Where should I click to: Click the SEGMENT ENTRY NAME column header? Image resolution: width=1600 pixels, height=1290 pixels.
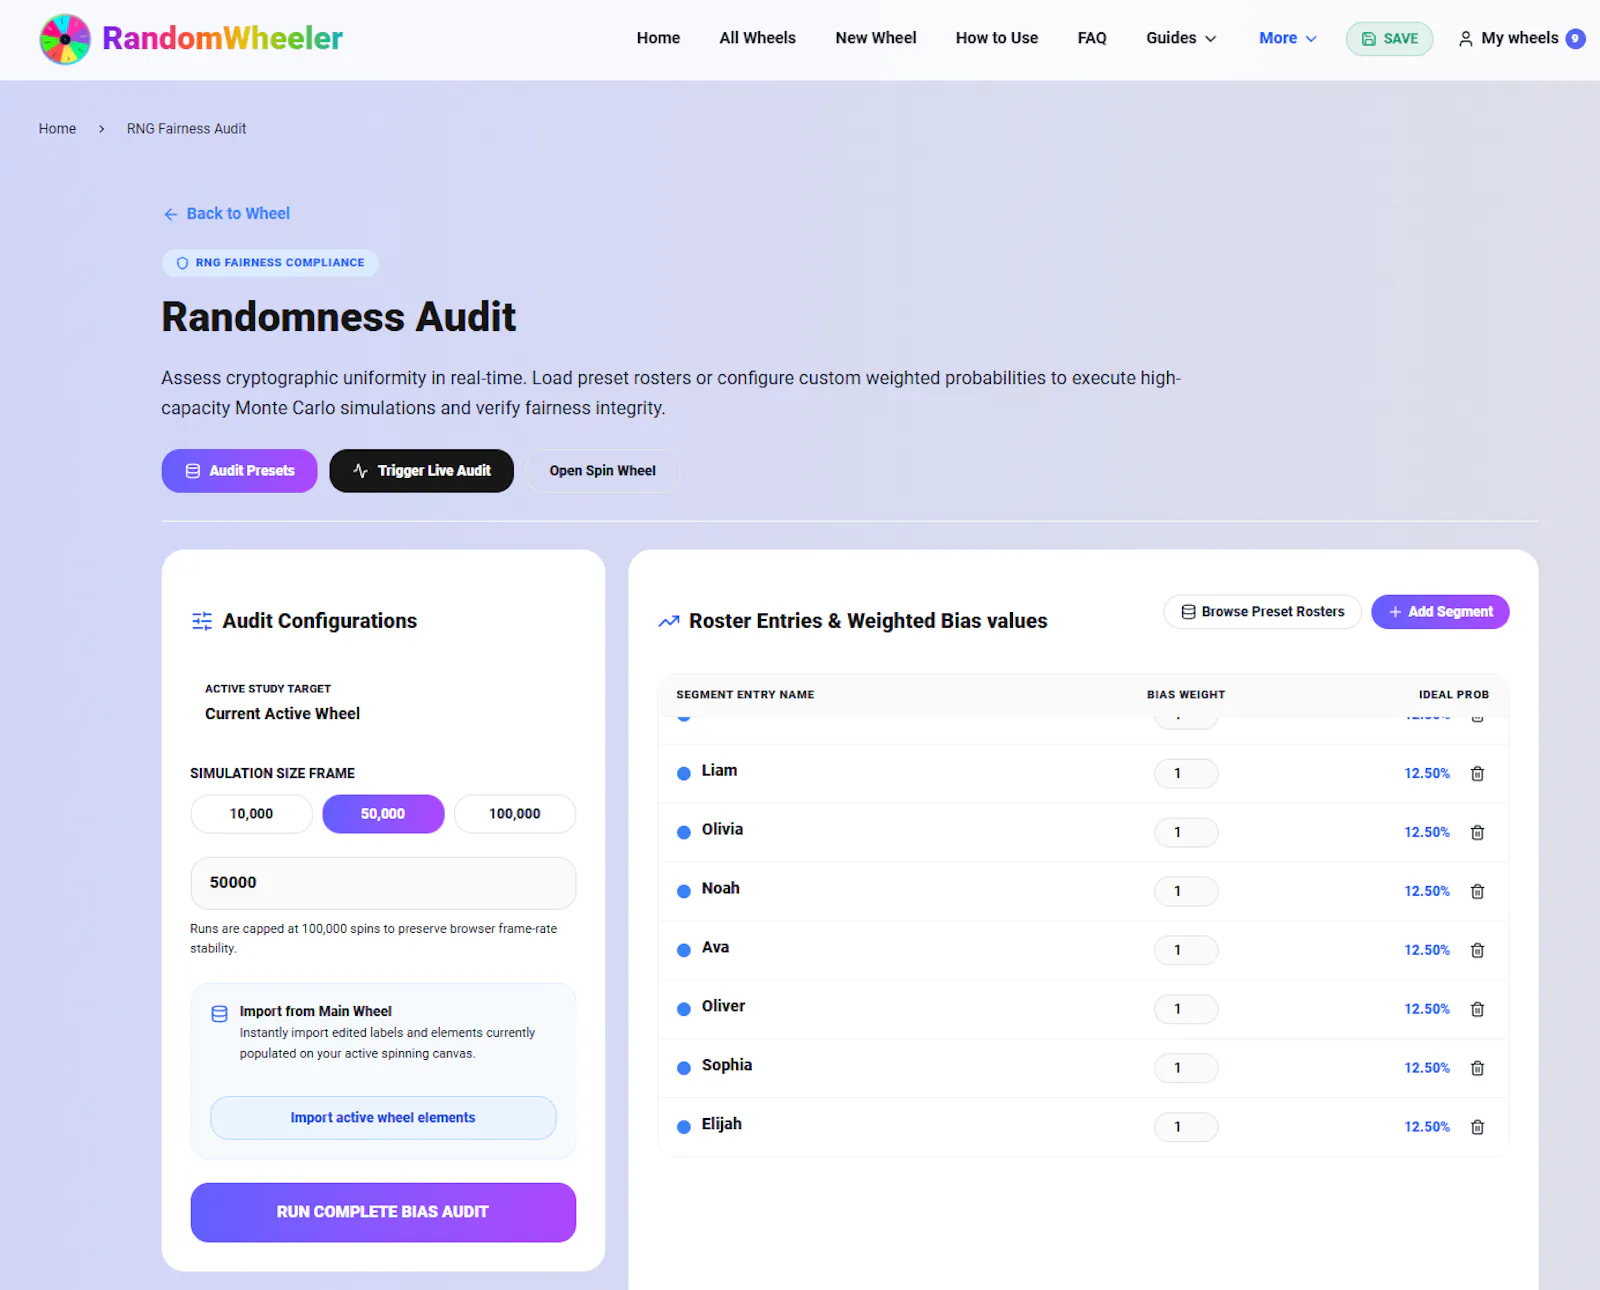tap(745, 695)
